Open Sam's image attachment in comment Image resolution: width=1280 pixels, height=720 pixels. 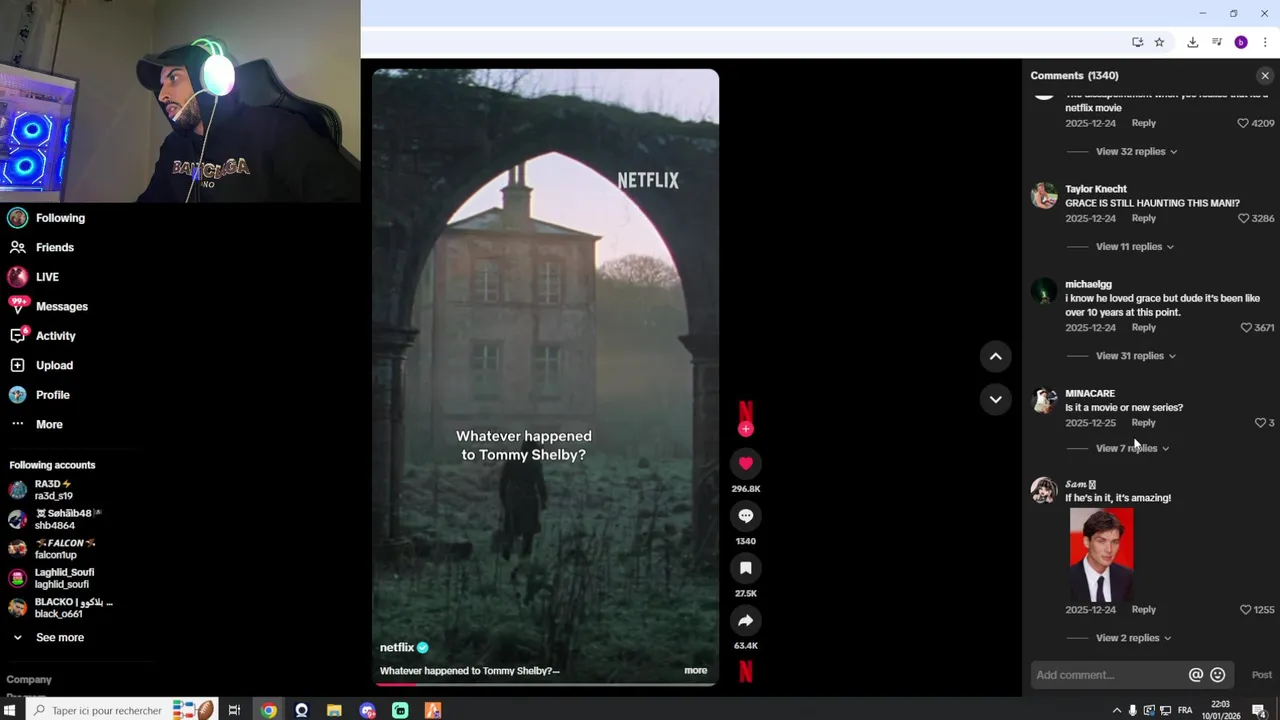[x=1101, y=555]
